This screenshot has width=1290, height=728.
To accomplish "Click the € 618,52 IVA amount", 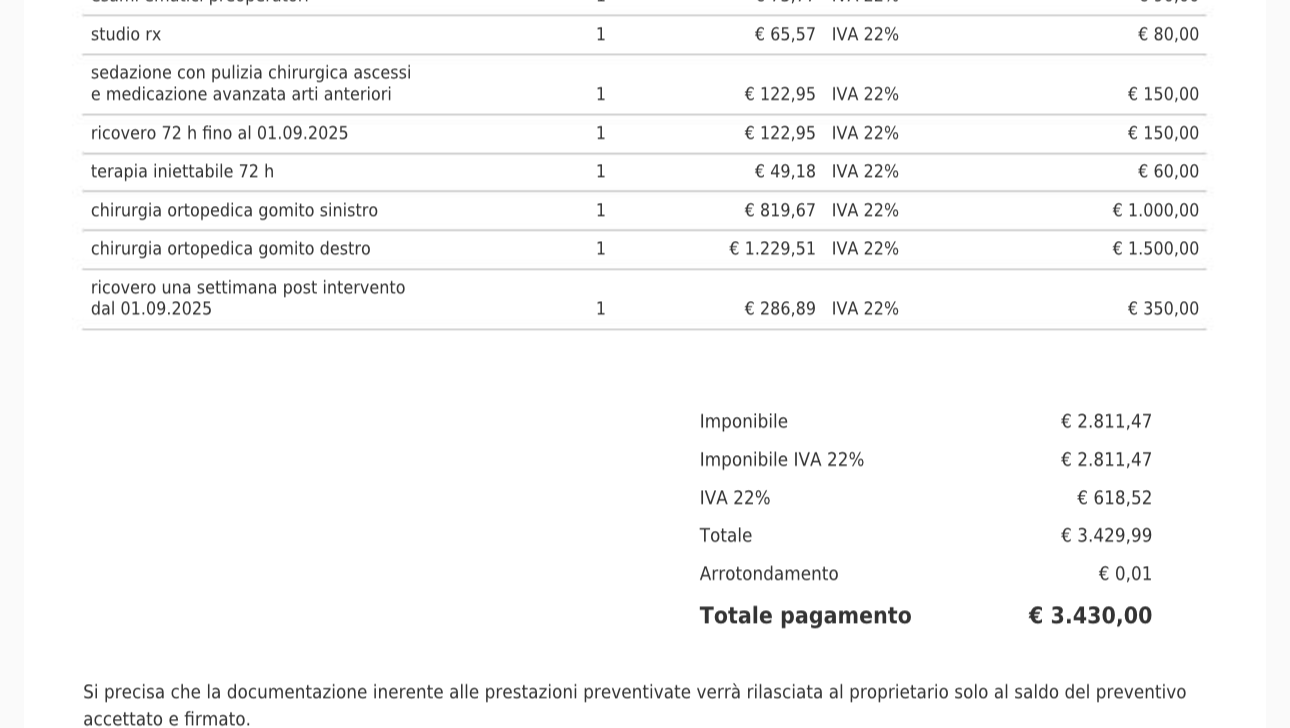I will click(x=1114, y=498).
